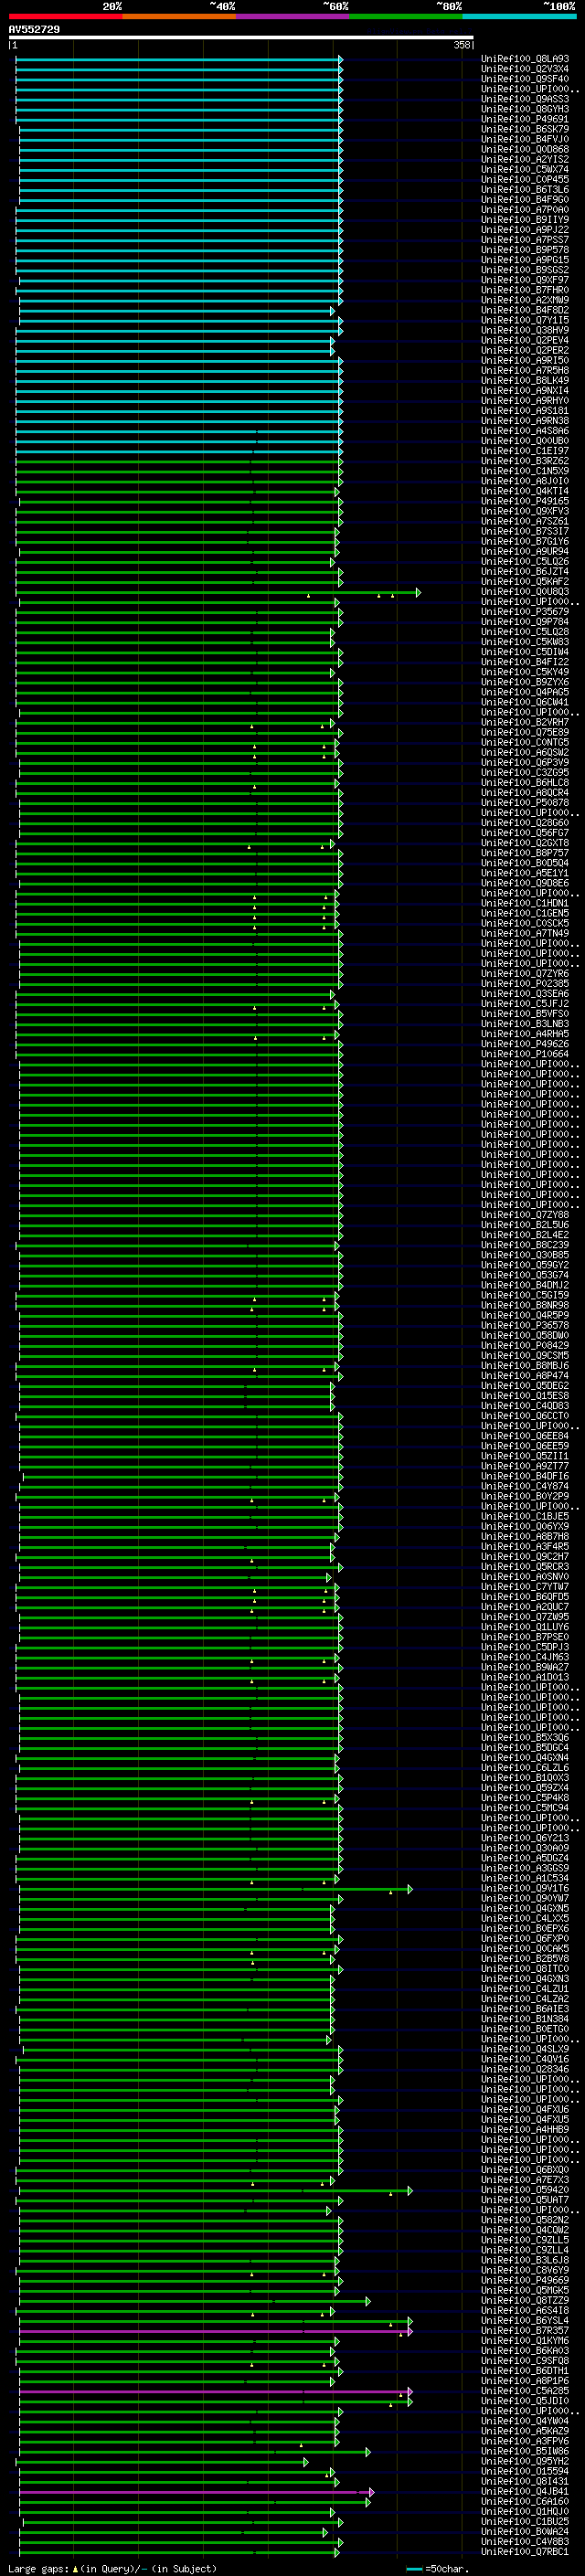Select label UniRef100_B3RZ62
Viewport: 585px width, 2576px height.
click(x=525, y=461)
